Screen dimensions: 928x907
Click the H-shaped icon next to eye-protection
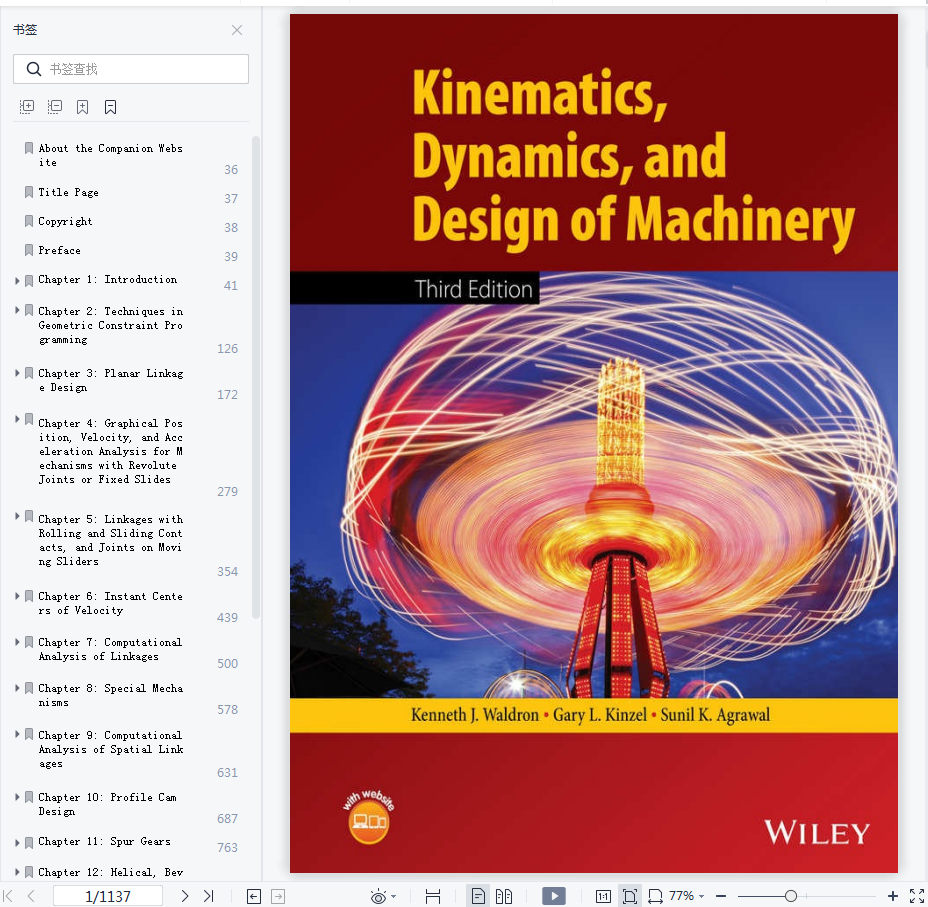[433, 896]
